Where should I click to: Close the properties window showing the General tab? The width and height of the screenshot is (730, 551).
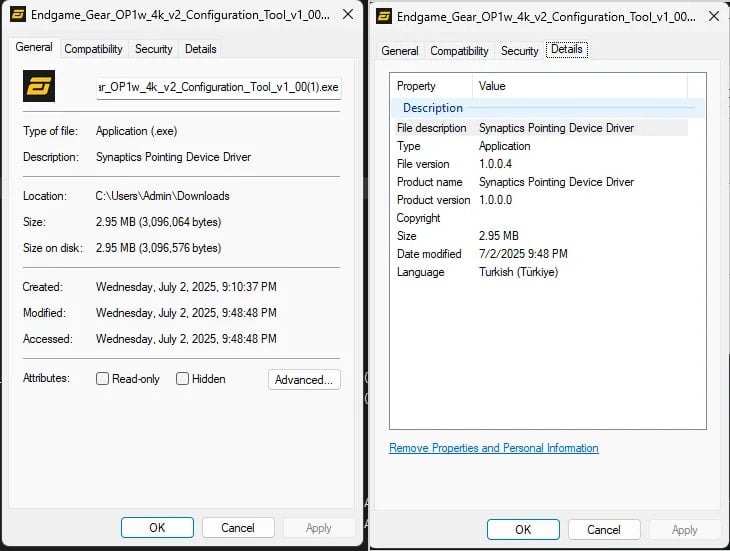346,15
